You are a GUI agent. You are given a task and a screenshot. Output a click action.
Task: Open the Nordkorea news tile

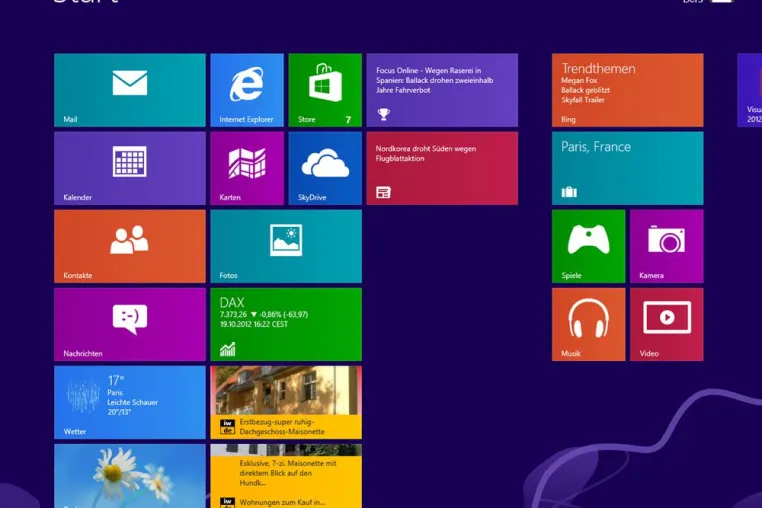point(442,168)
